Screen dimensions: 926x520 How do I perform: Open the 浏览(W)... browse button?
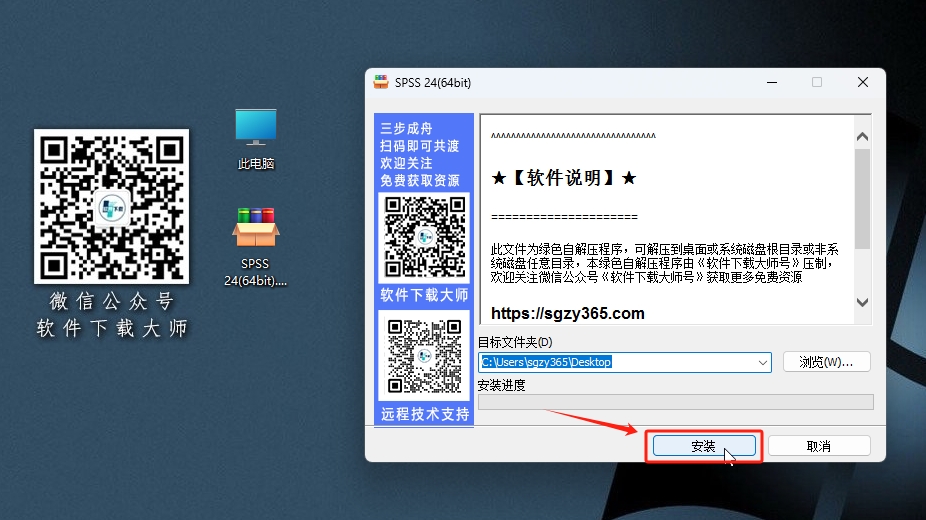(x=826, y=362)
